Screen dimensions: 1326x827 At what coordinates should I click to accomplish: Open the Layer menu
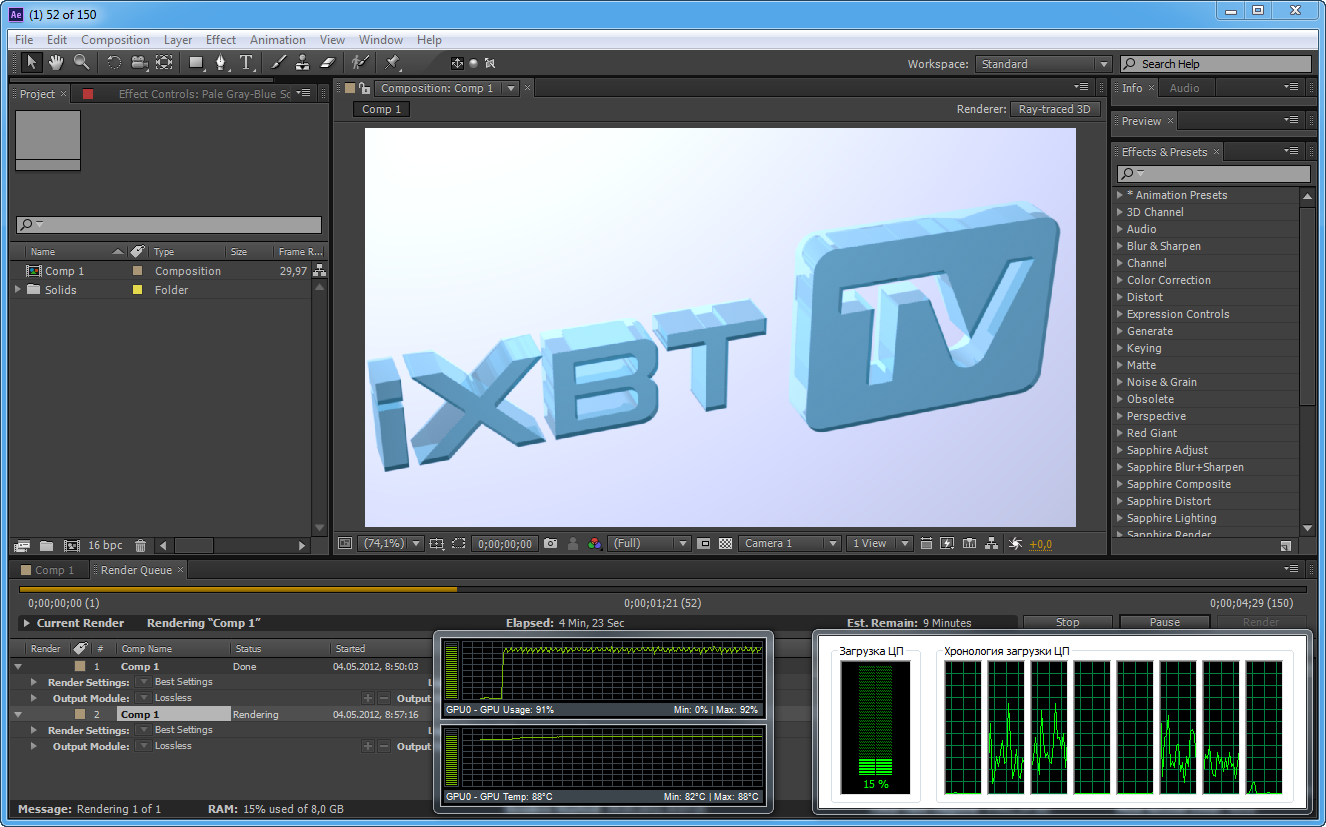[x=178, y=40]
